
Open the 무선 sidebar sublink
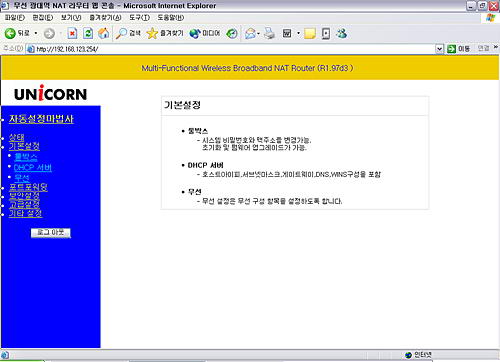[x=22, y=178]
